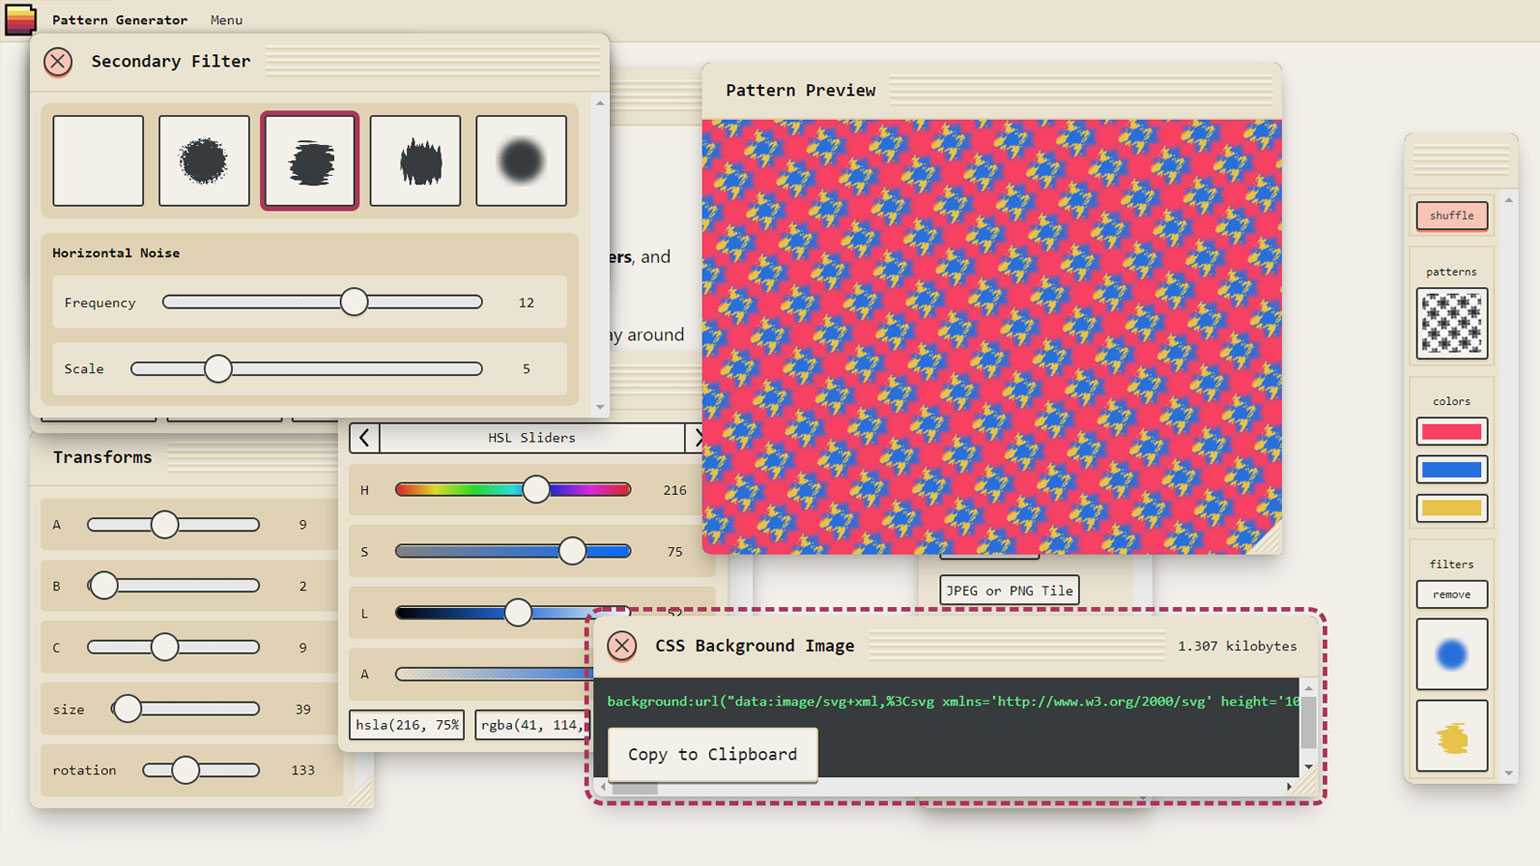Select the rough-edged circle filter thumbnail
This screenshot has width=1540, height=866.
204,161
